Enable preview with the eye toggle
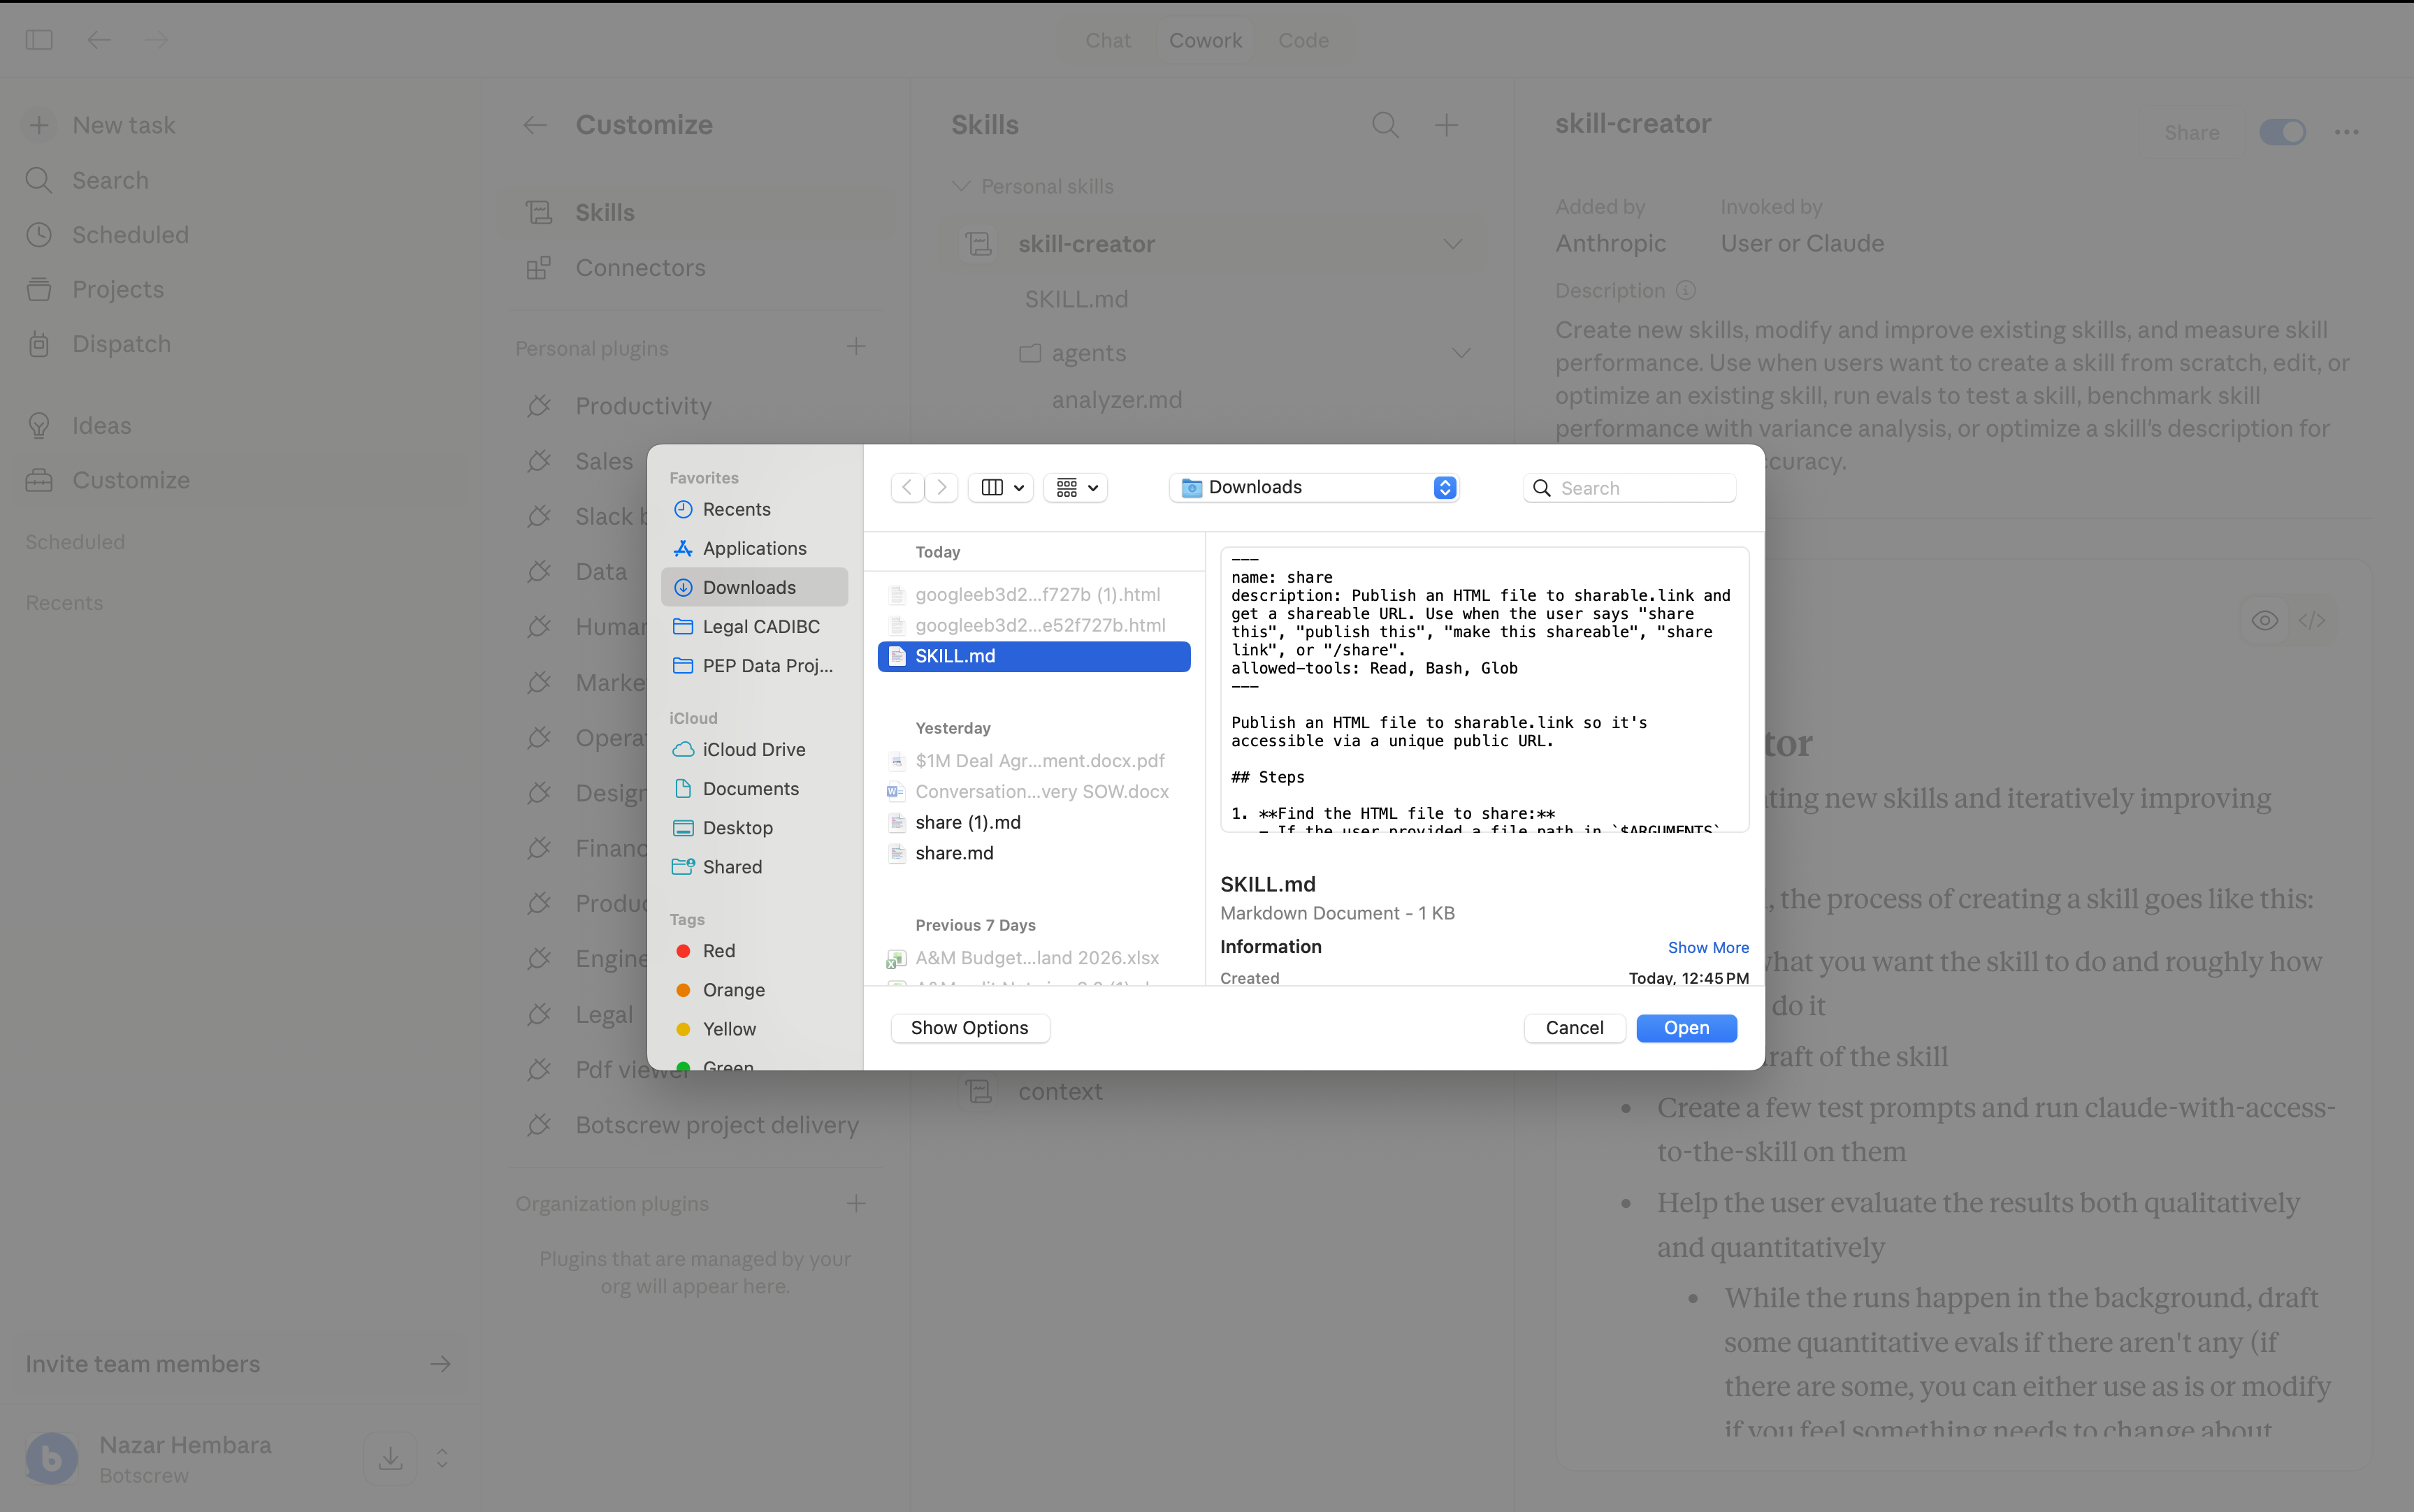Viewport: 2414px width, 1512px height. pos(2264,620)
